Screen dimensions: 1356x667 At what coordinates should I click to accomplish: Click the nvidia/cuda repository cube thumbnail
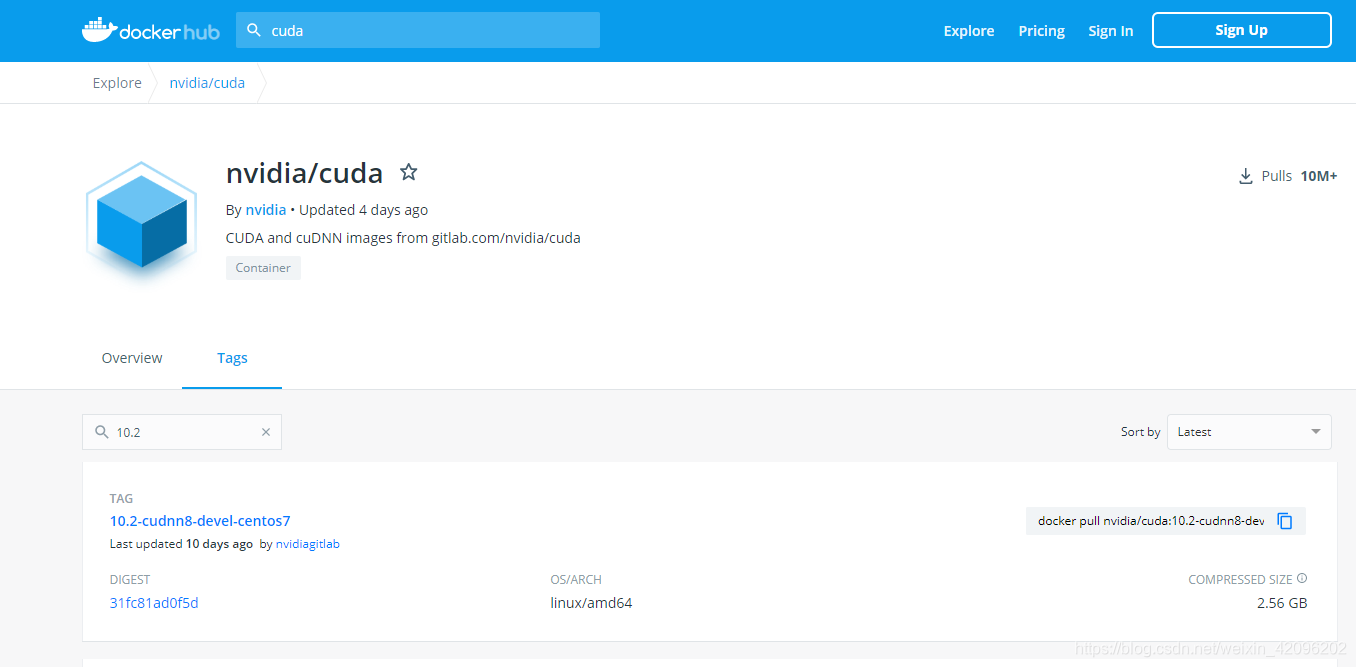click(141, 221)
